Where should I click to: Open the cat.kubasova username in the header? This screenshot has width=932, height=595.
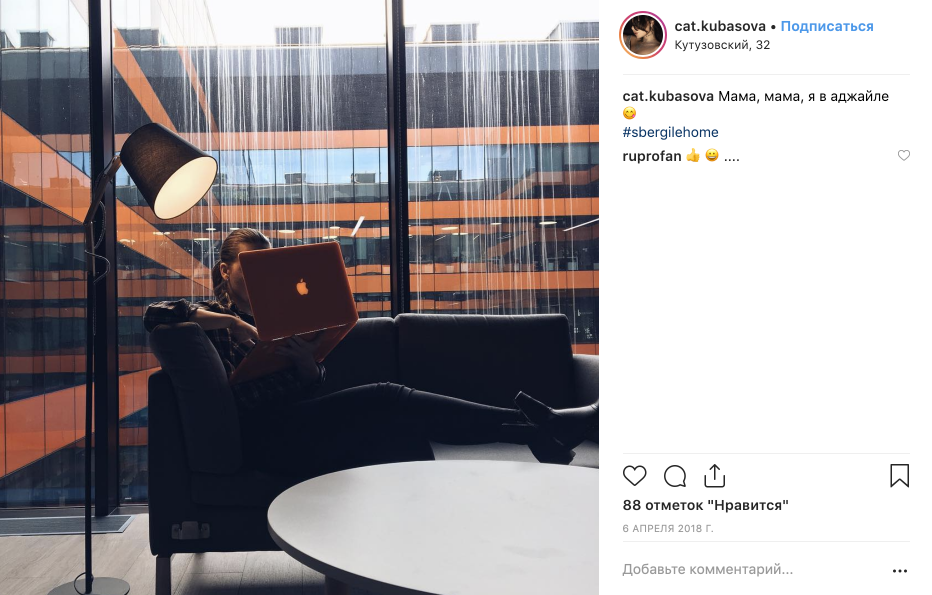[x=720, y=26]
